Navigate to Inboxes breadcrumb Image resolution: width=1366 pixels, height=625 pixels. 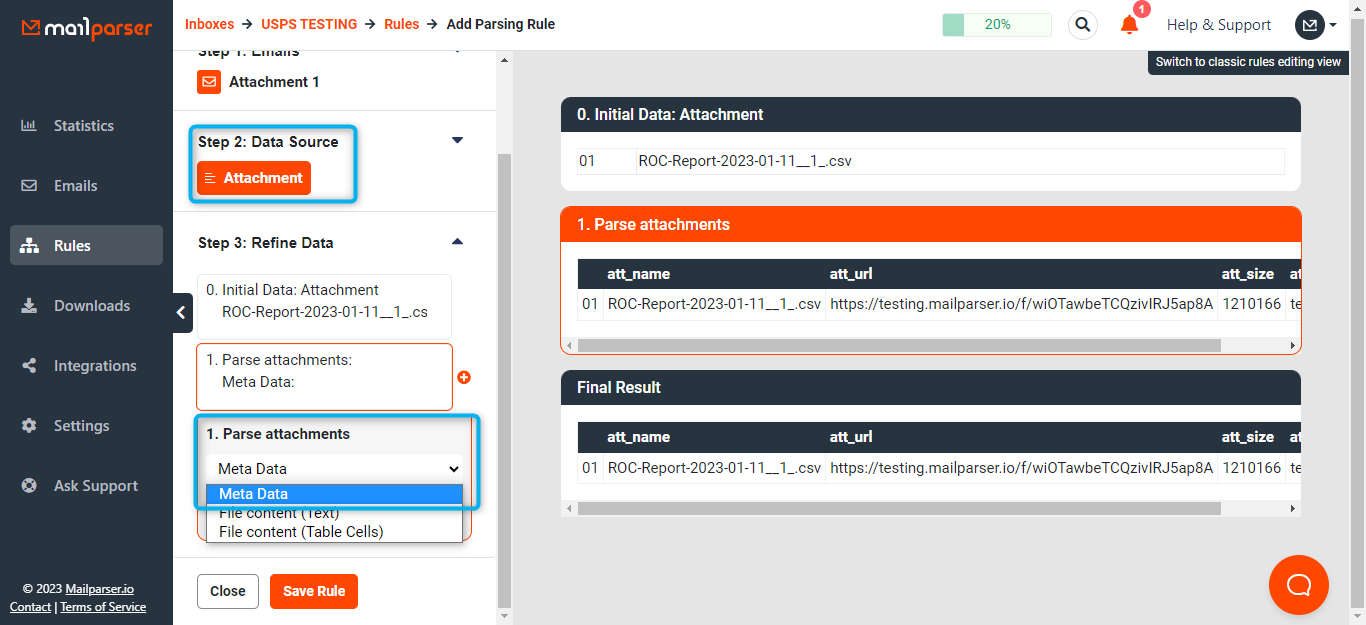click(x=210, y=24)
